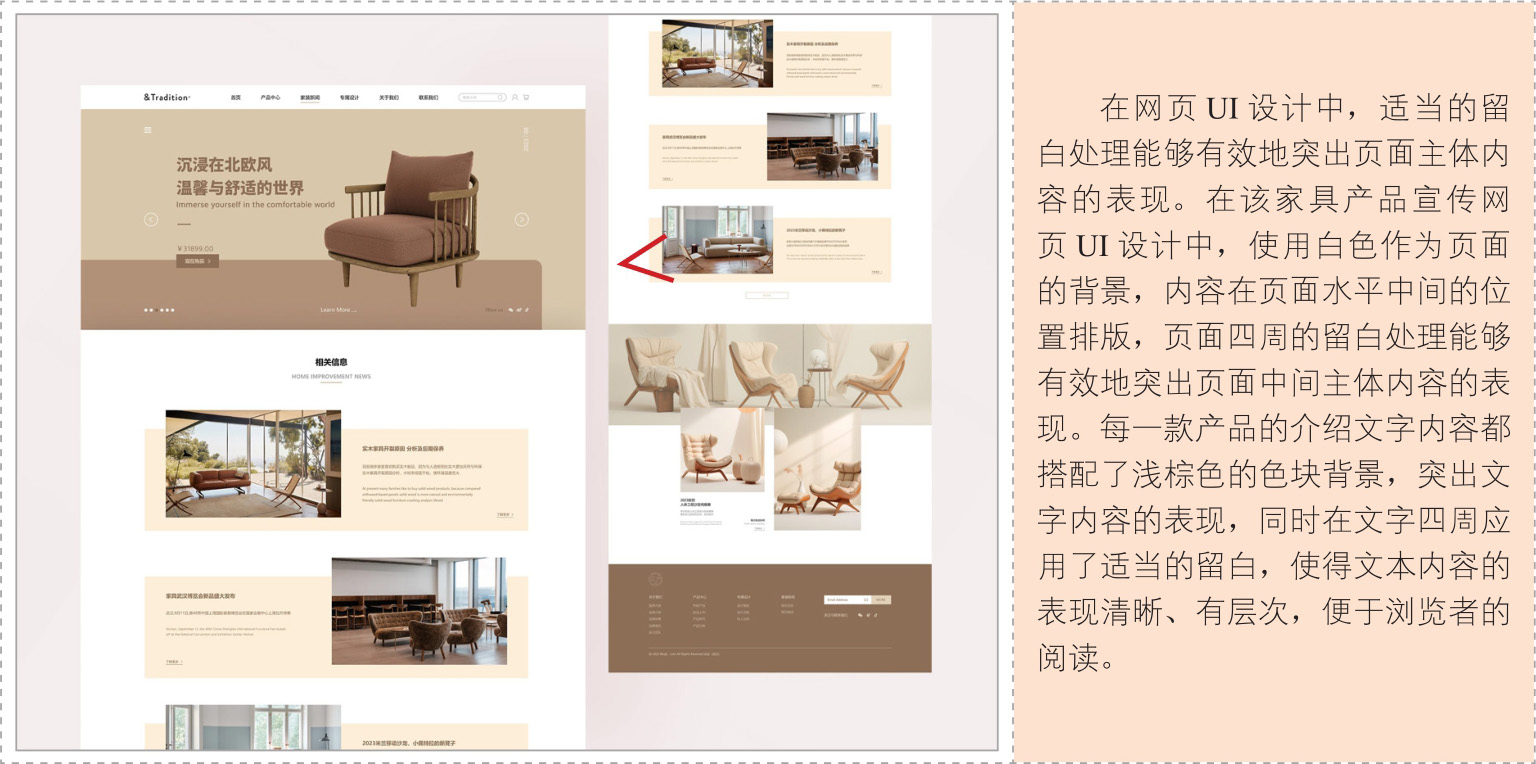This screenshot has width=1536, height=764.
Task: Click the 产品中心 column heading in the footer
Action: pos(699,597)
